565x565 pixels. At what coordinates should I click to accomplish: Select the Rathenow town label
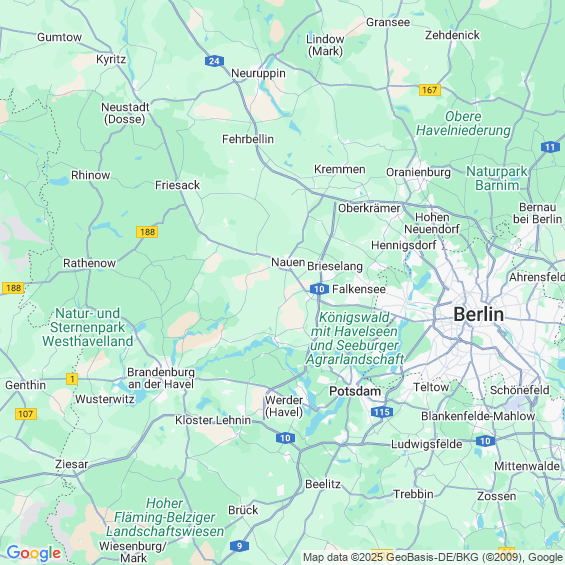[x=89, y=263]
